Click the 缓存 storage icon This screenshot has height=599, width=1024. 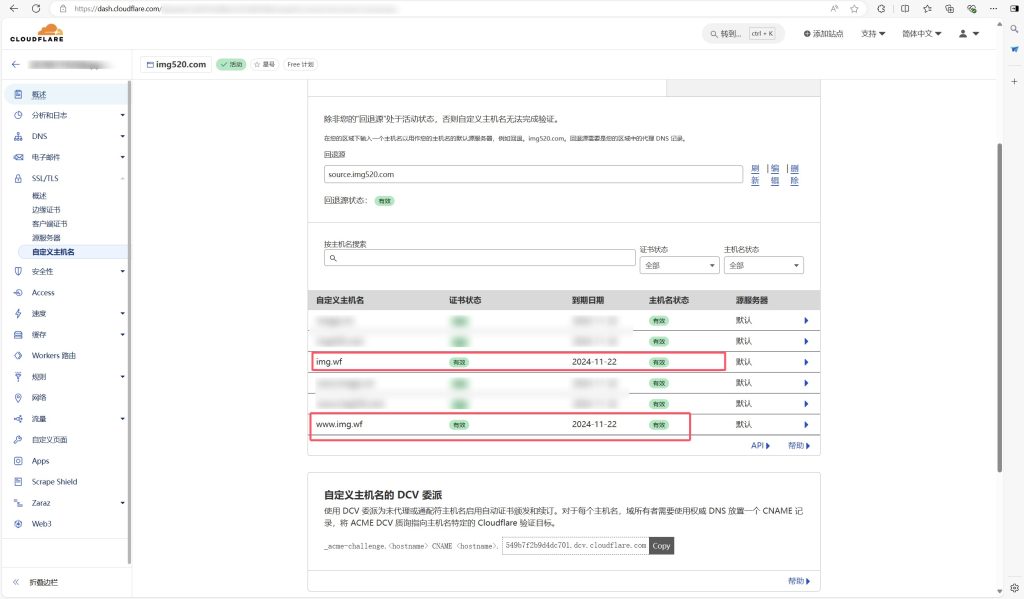tap(18, 334)
